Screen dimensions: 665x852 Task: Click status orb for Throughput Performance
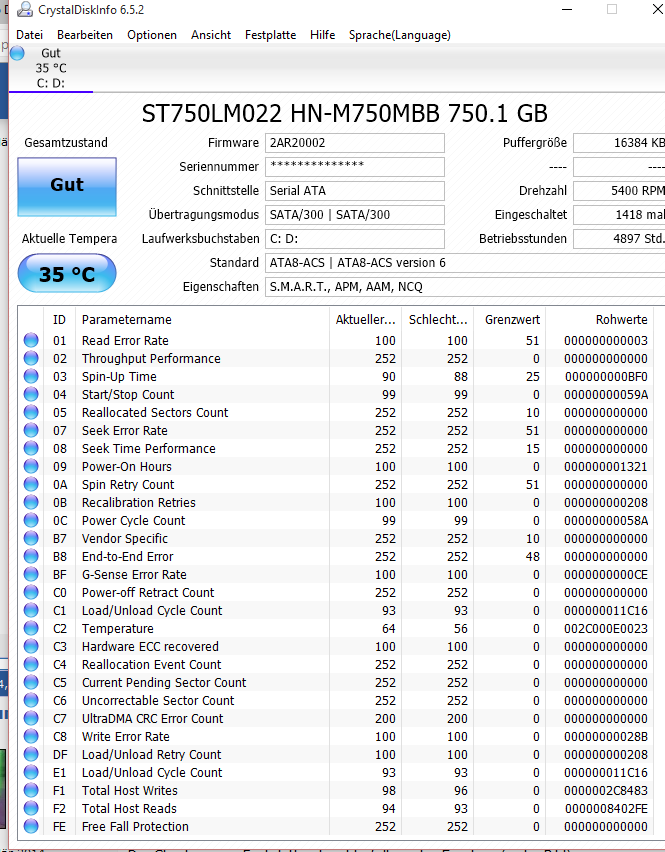tap(31, 359)
